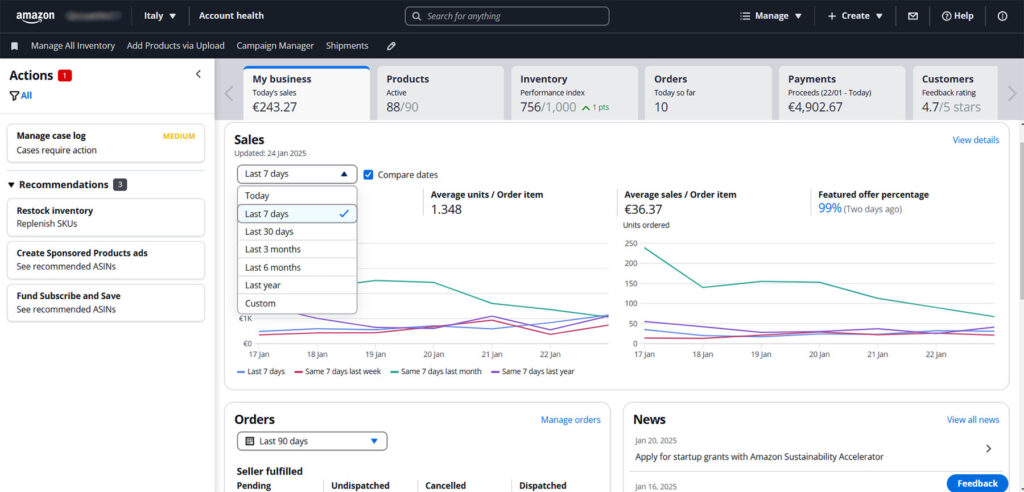Click the red Actions notification badge
Viewport: 1024px width, 492px height.
tap(65, 76)
